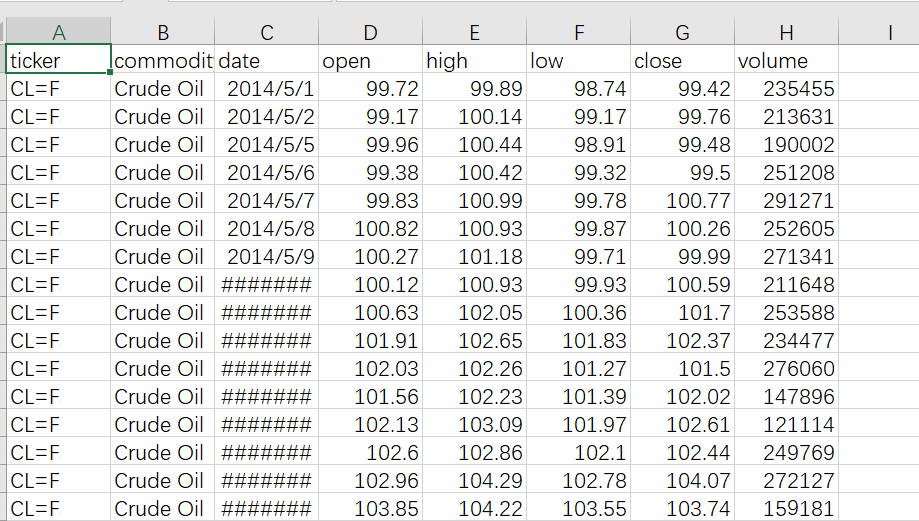
Task: Click the "commodit" header cell
Action: coord(162,61)
